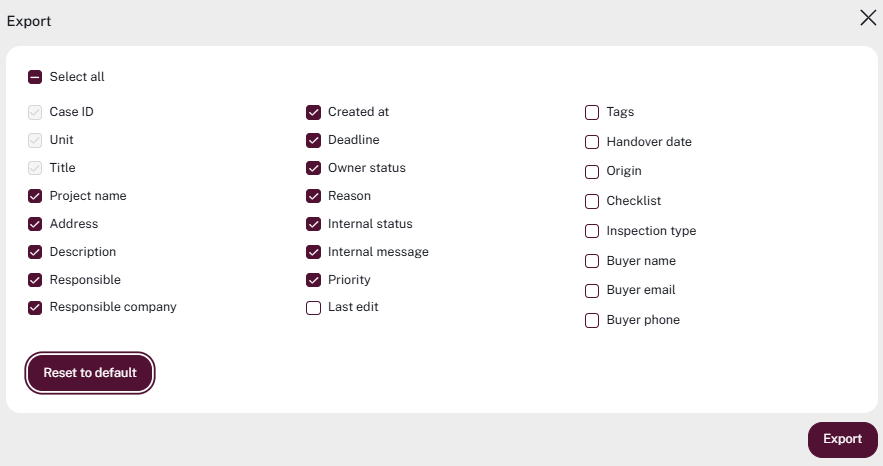Enable the Checklist field
Viewport: 883px width, 466px height.
pos(592,201)
